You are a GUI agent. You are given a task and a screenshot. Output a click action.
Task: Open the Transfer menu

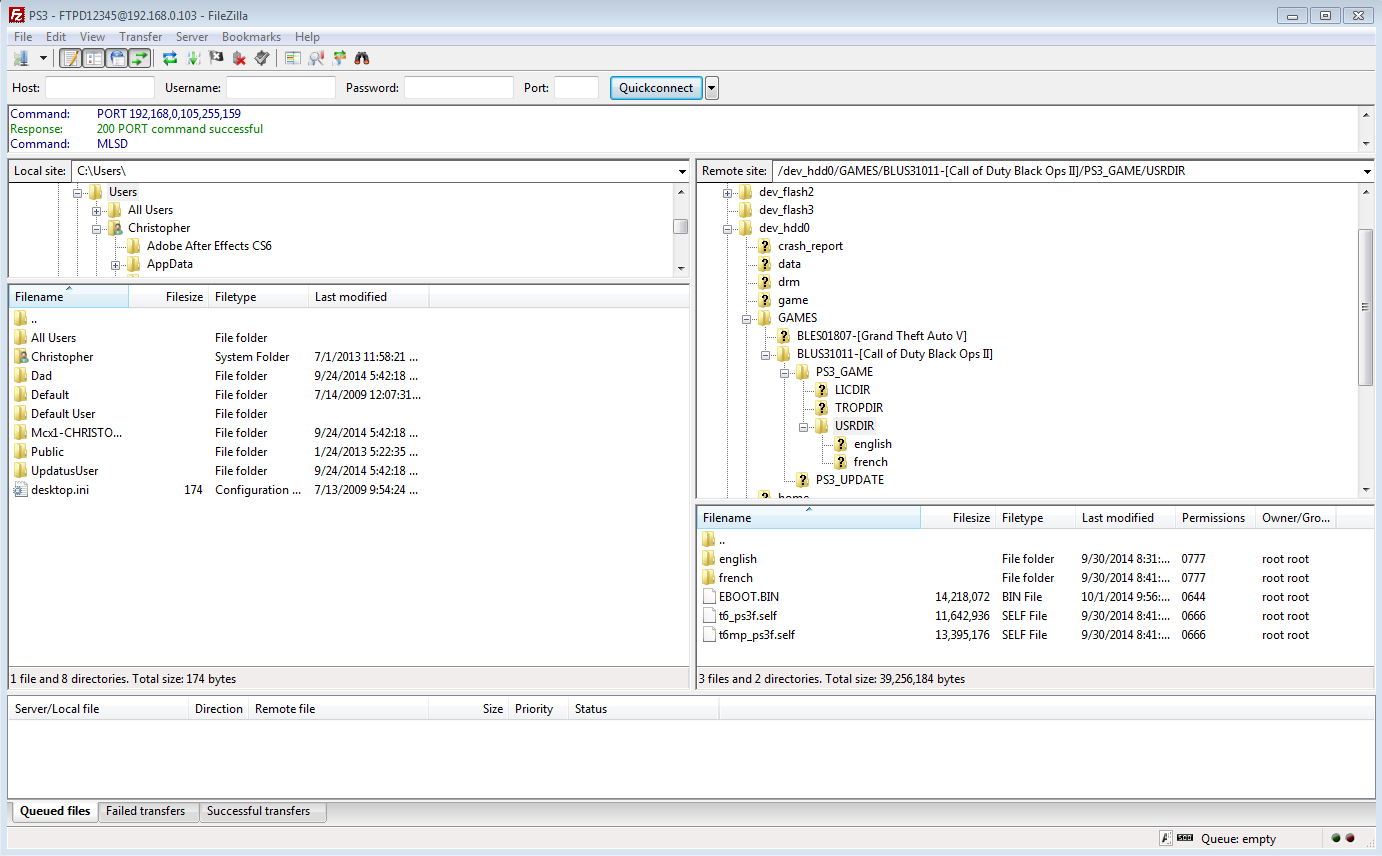click(x=140, y=37)
